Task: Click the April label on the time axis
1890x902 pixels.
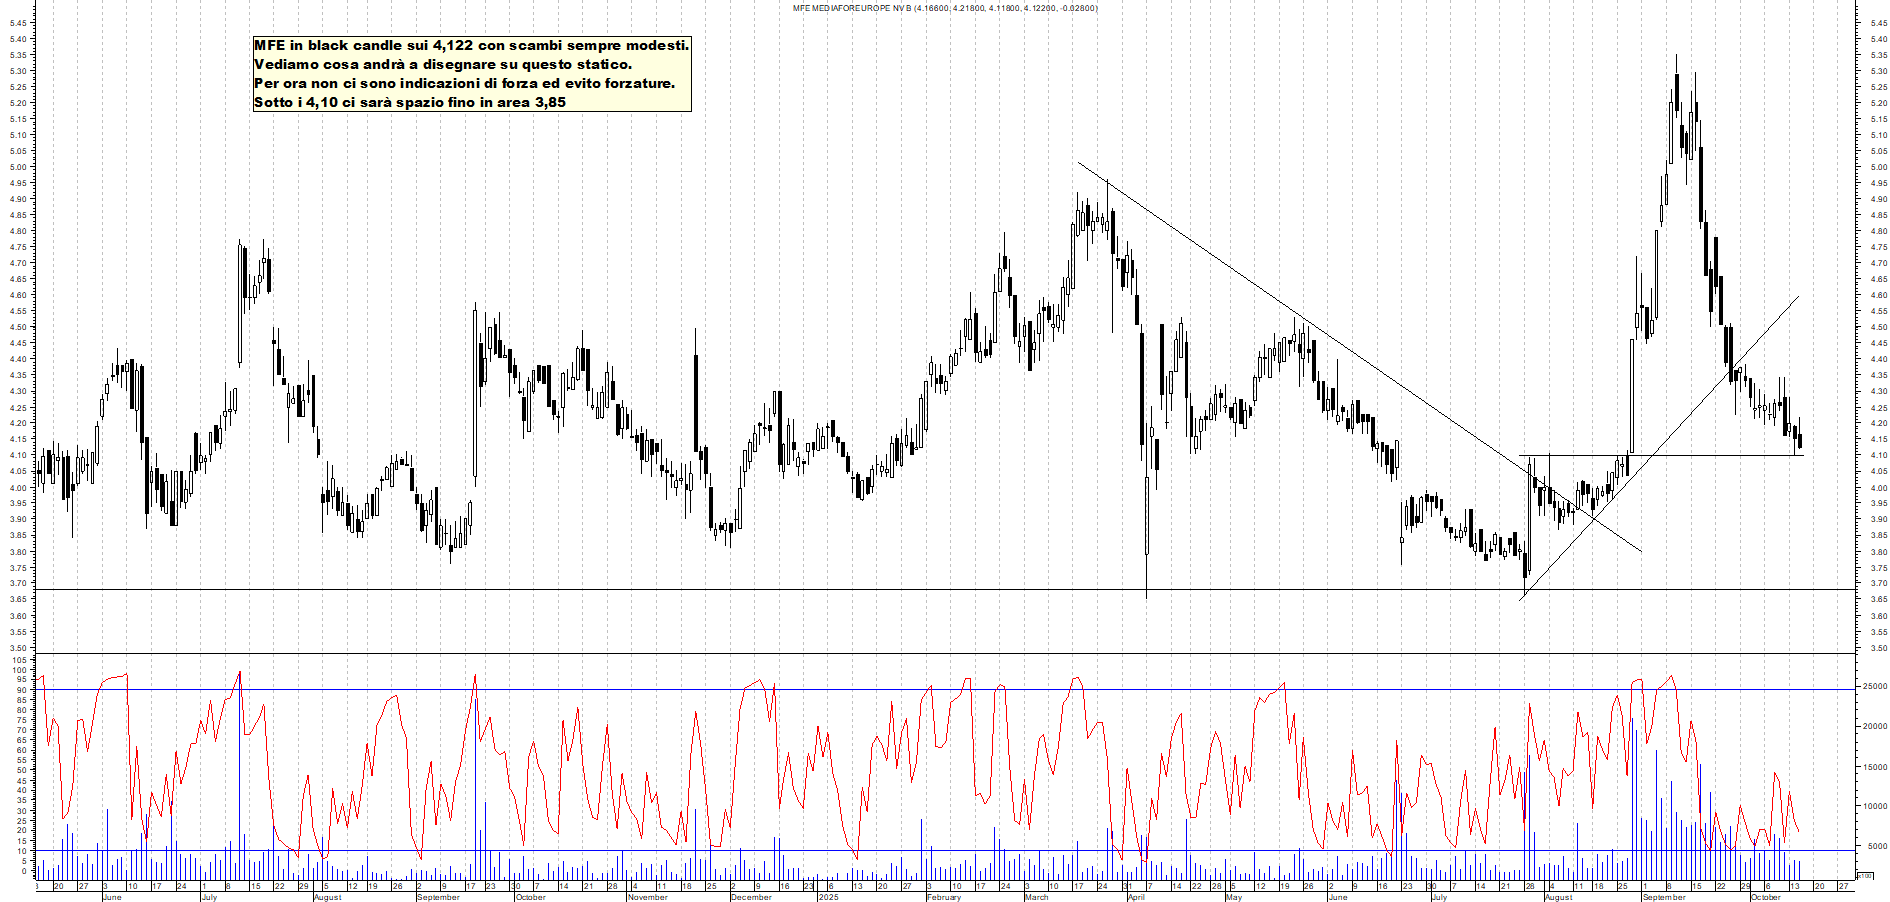Action: click(1136, 897)
